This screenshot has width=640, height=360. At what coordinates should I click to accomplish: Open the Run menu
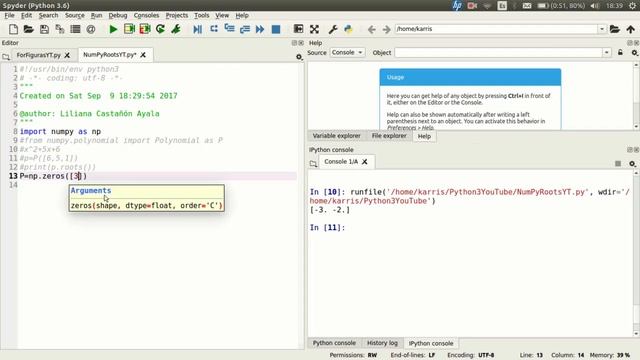tap(96, 15)
